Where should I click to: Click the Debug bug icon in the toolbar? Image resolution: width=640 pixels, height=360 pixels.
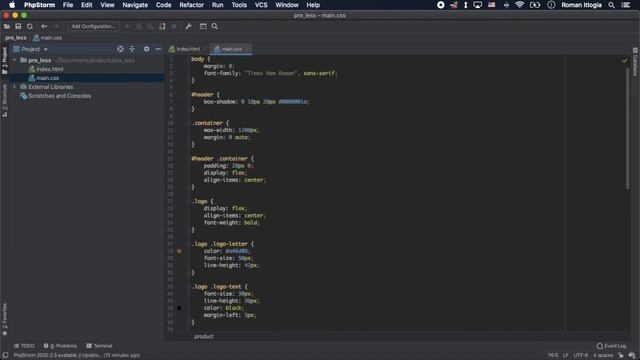139,26
